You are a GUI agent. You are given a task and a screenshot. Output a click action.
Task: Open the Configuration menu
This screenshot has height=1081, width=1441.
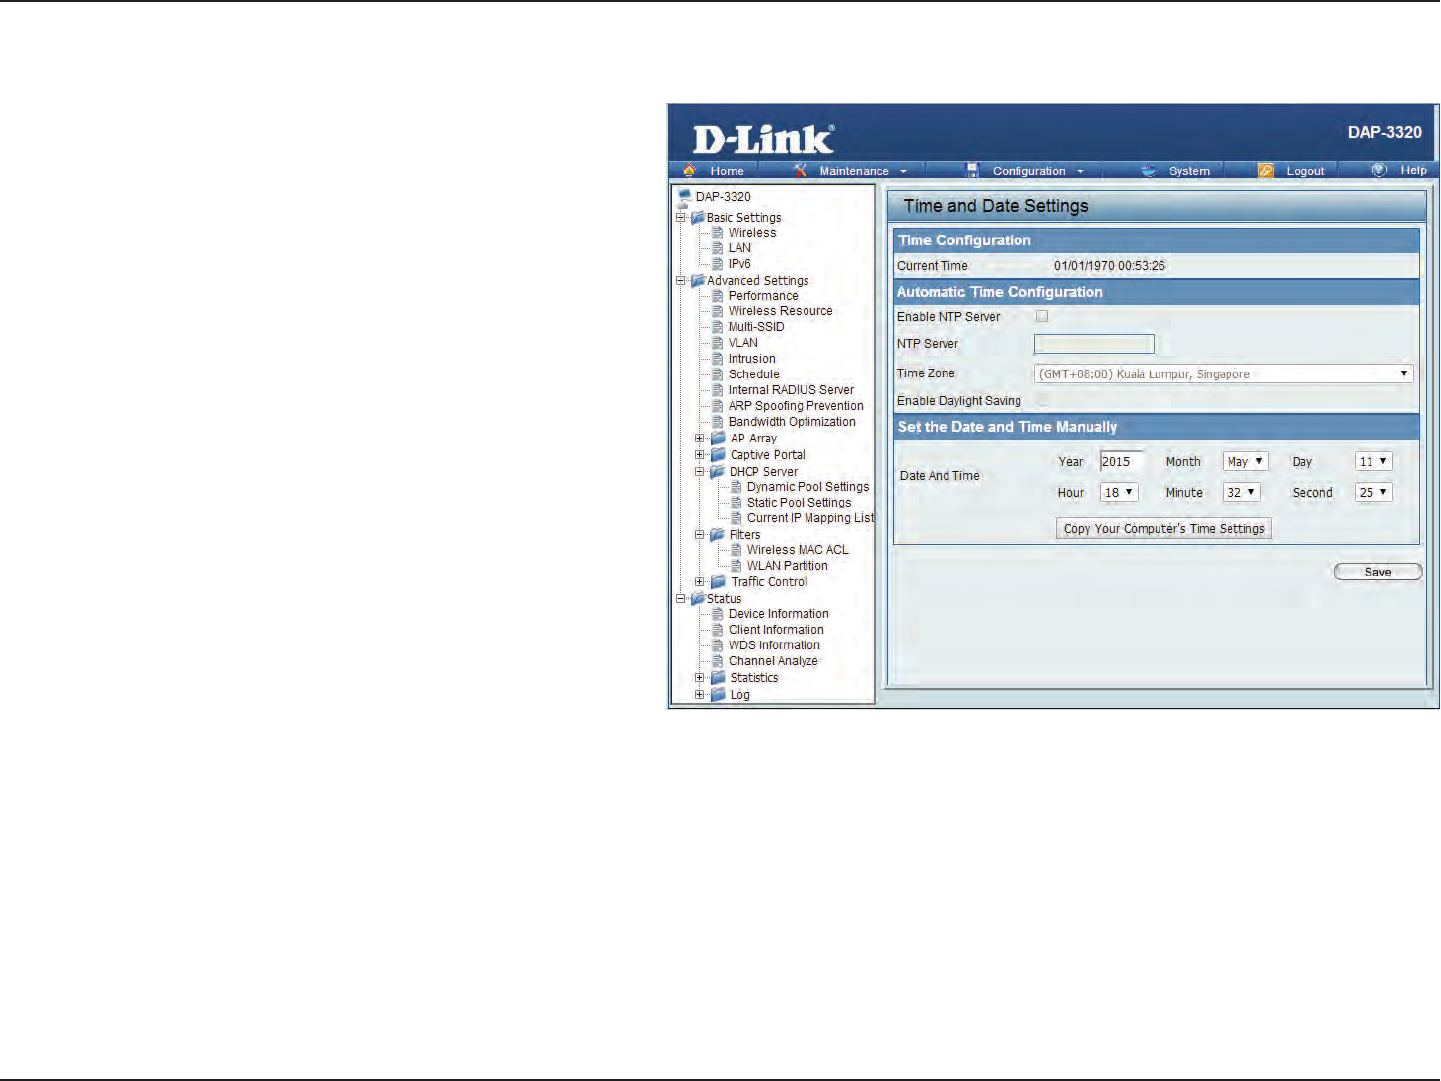(1029, 171)
